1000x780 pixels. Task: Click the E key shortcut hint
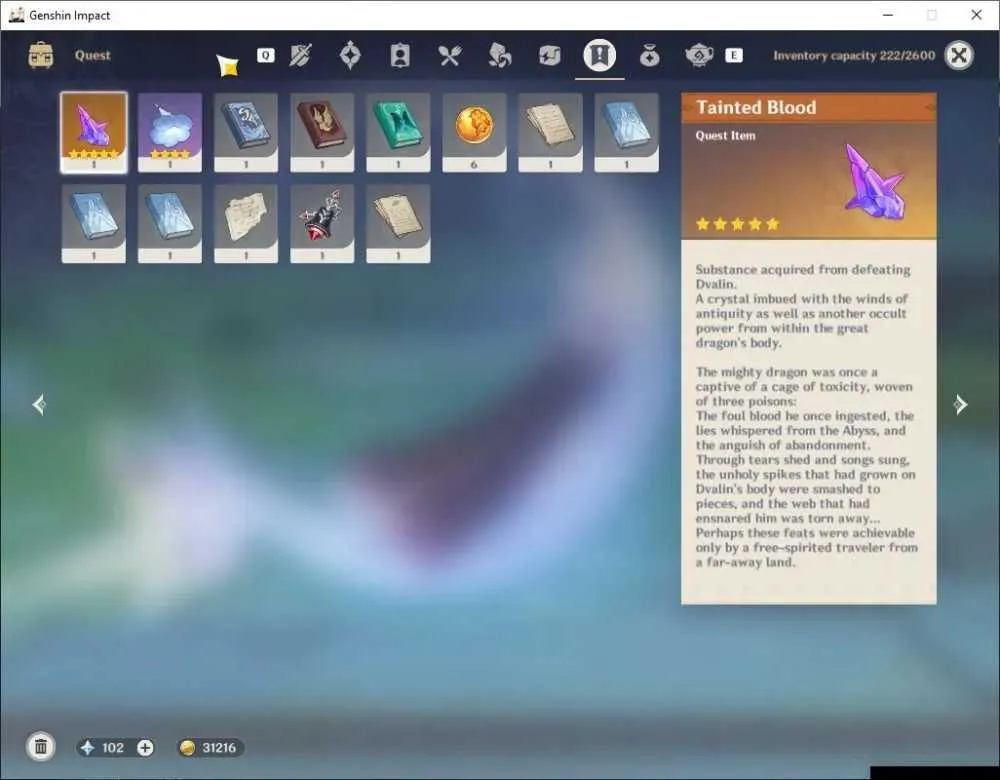pyautogui.click(x=733, y=55)
